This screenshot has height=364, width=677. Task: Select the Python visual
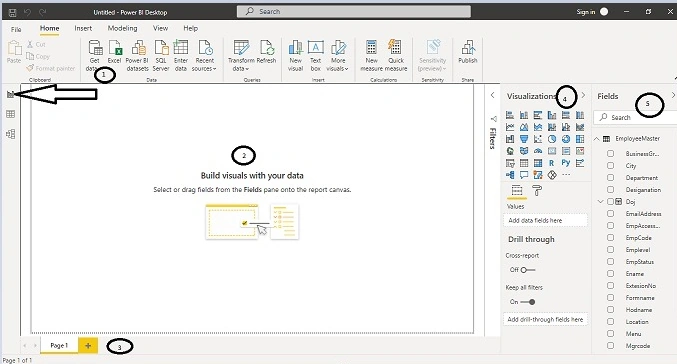pos(566,163)
